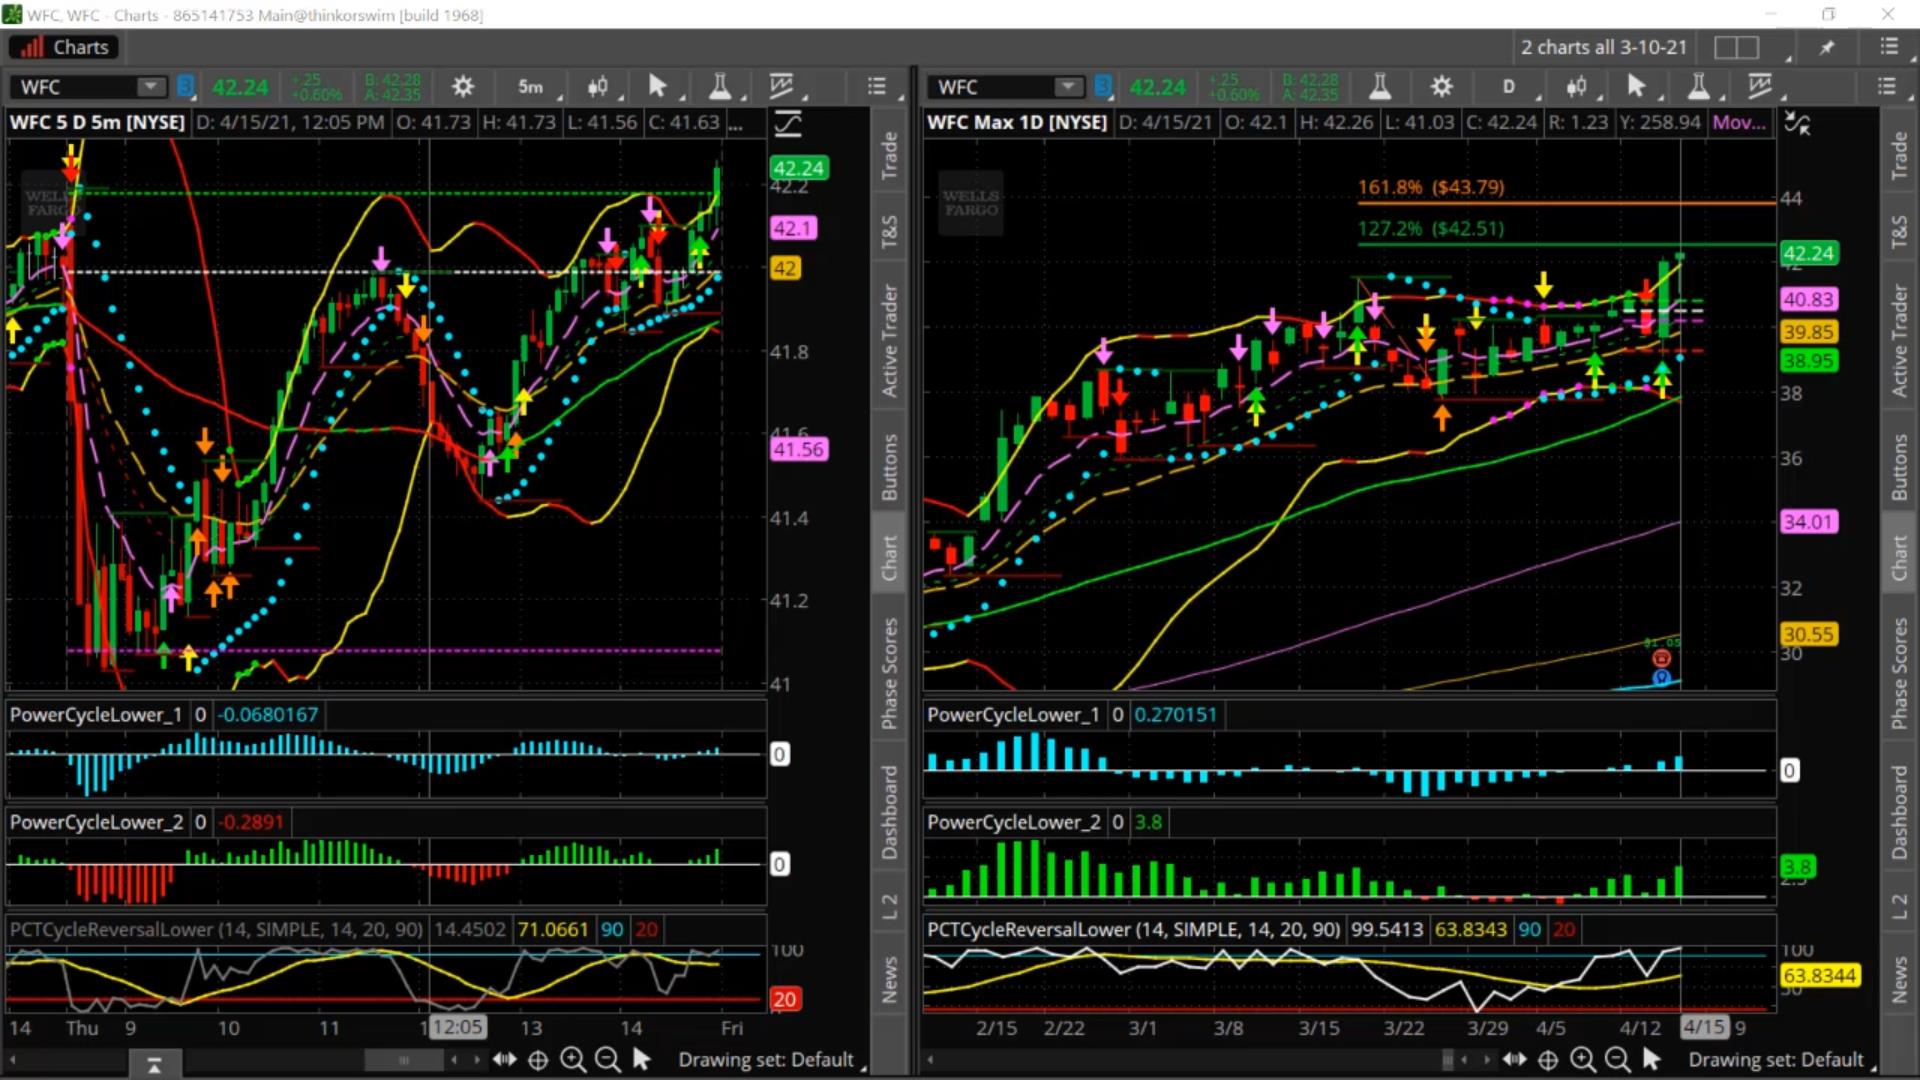Click right chart crosshair icon
The width and height of the screenshot is (1920, 1080).
(1548, 1060)
